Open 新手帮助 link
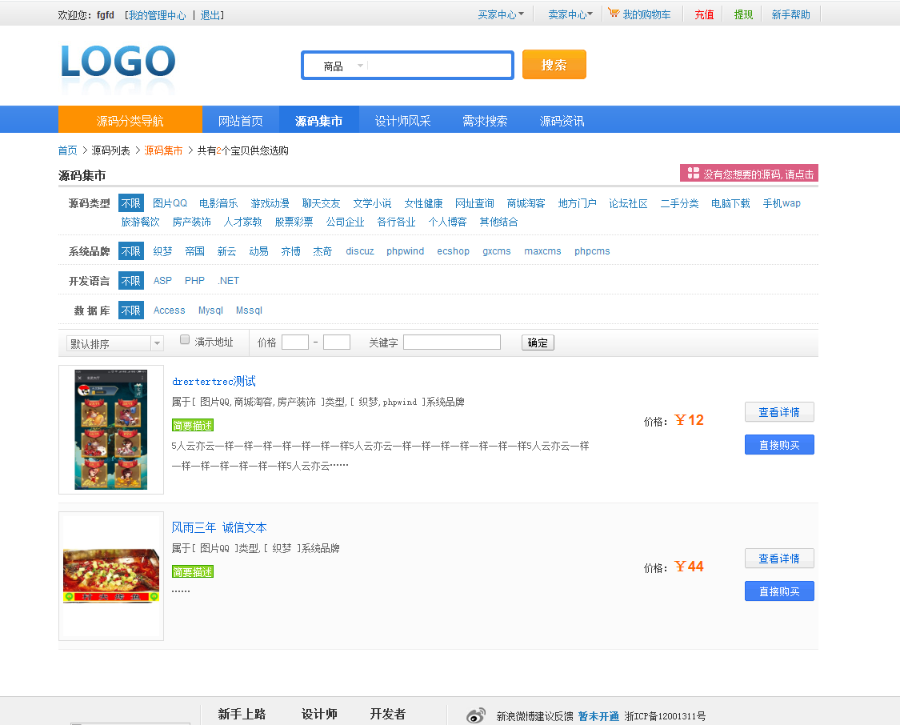 point(791,14)
